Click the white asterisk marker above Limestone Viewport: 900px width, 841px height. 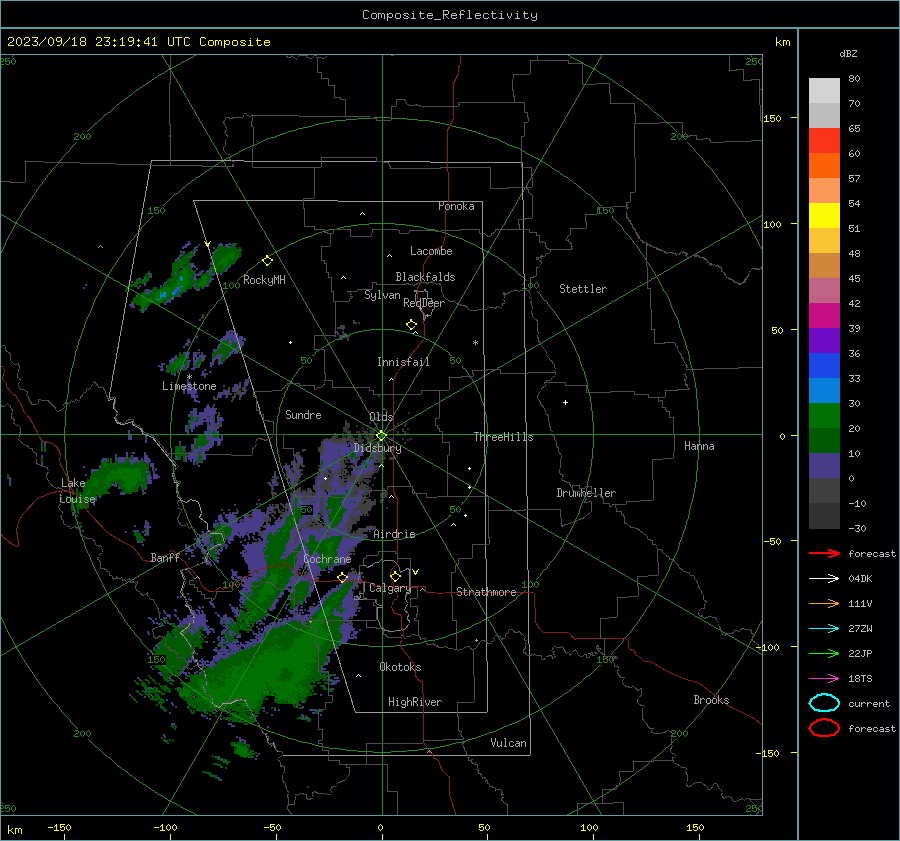point(189,377)
